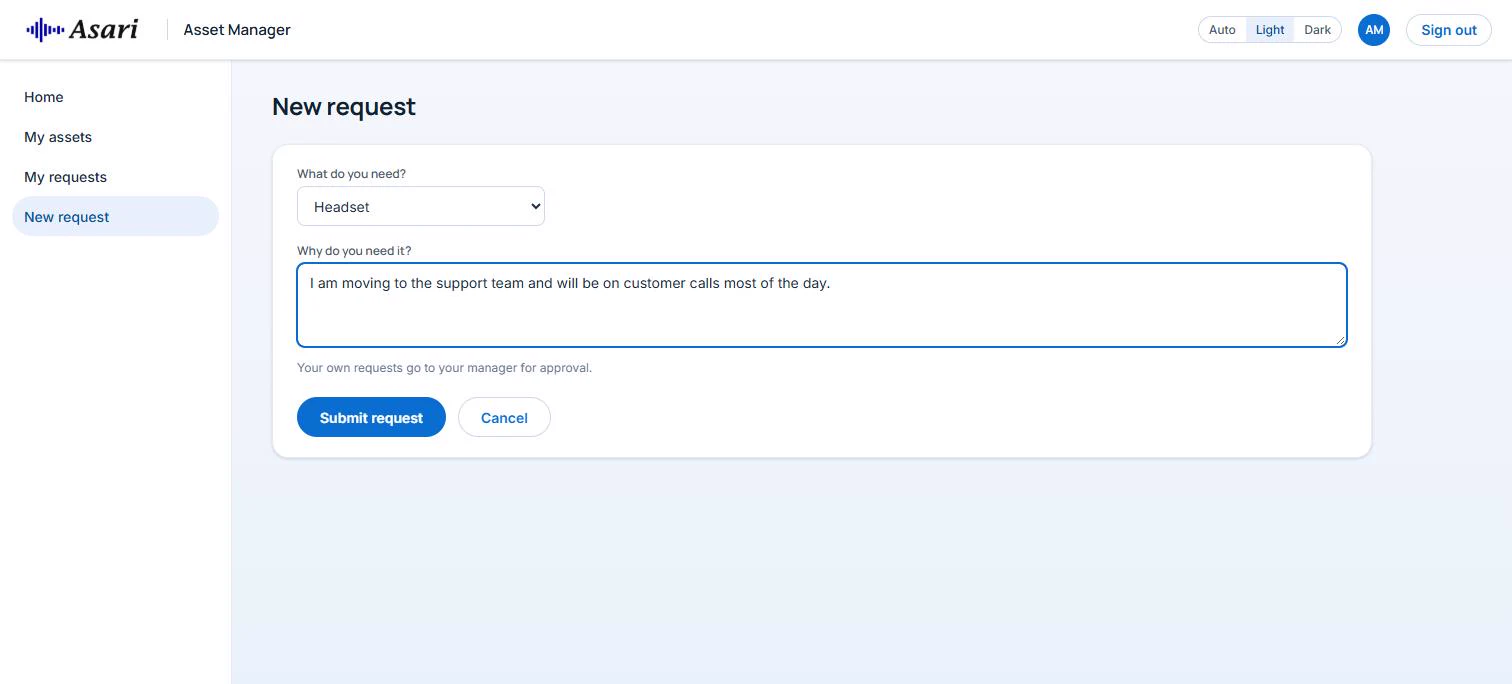Screen dimensions: 1512x684
Task: Switch theme to Light
Action: tap(1270, 30)
